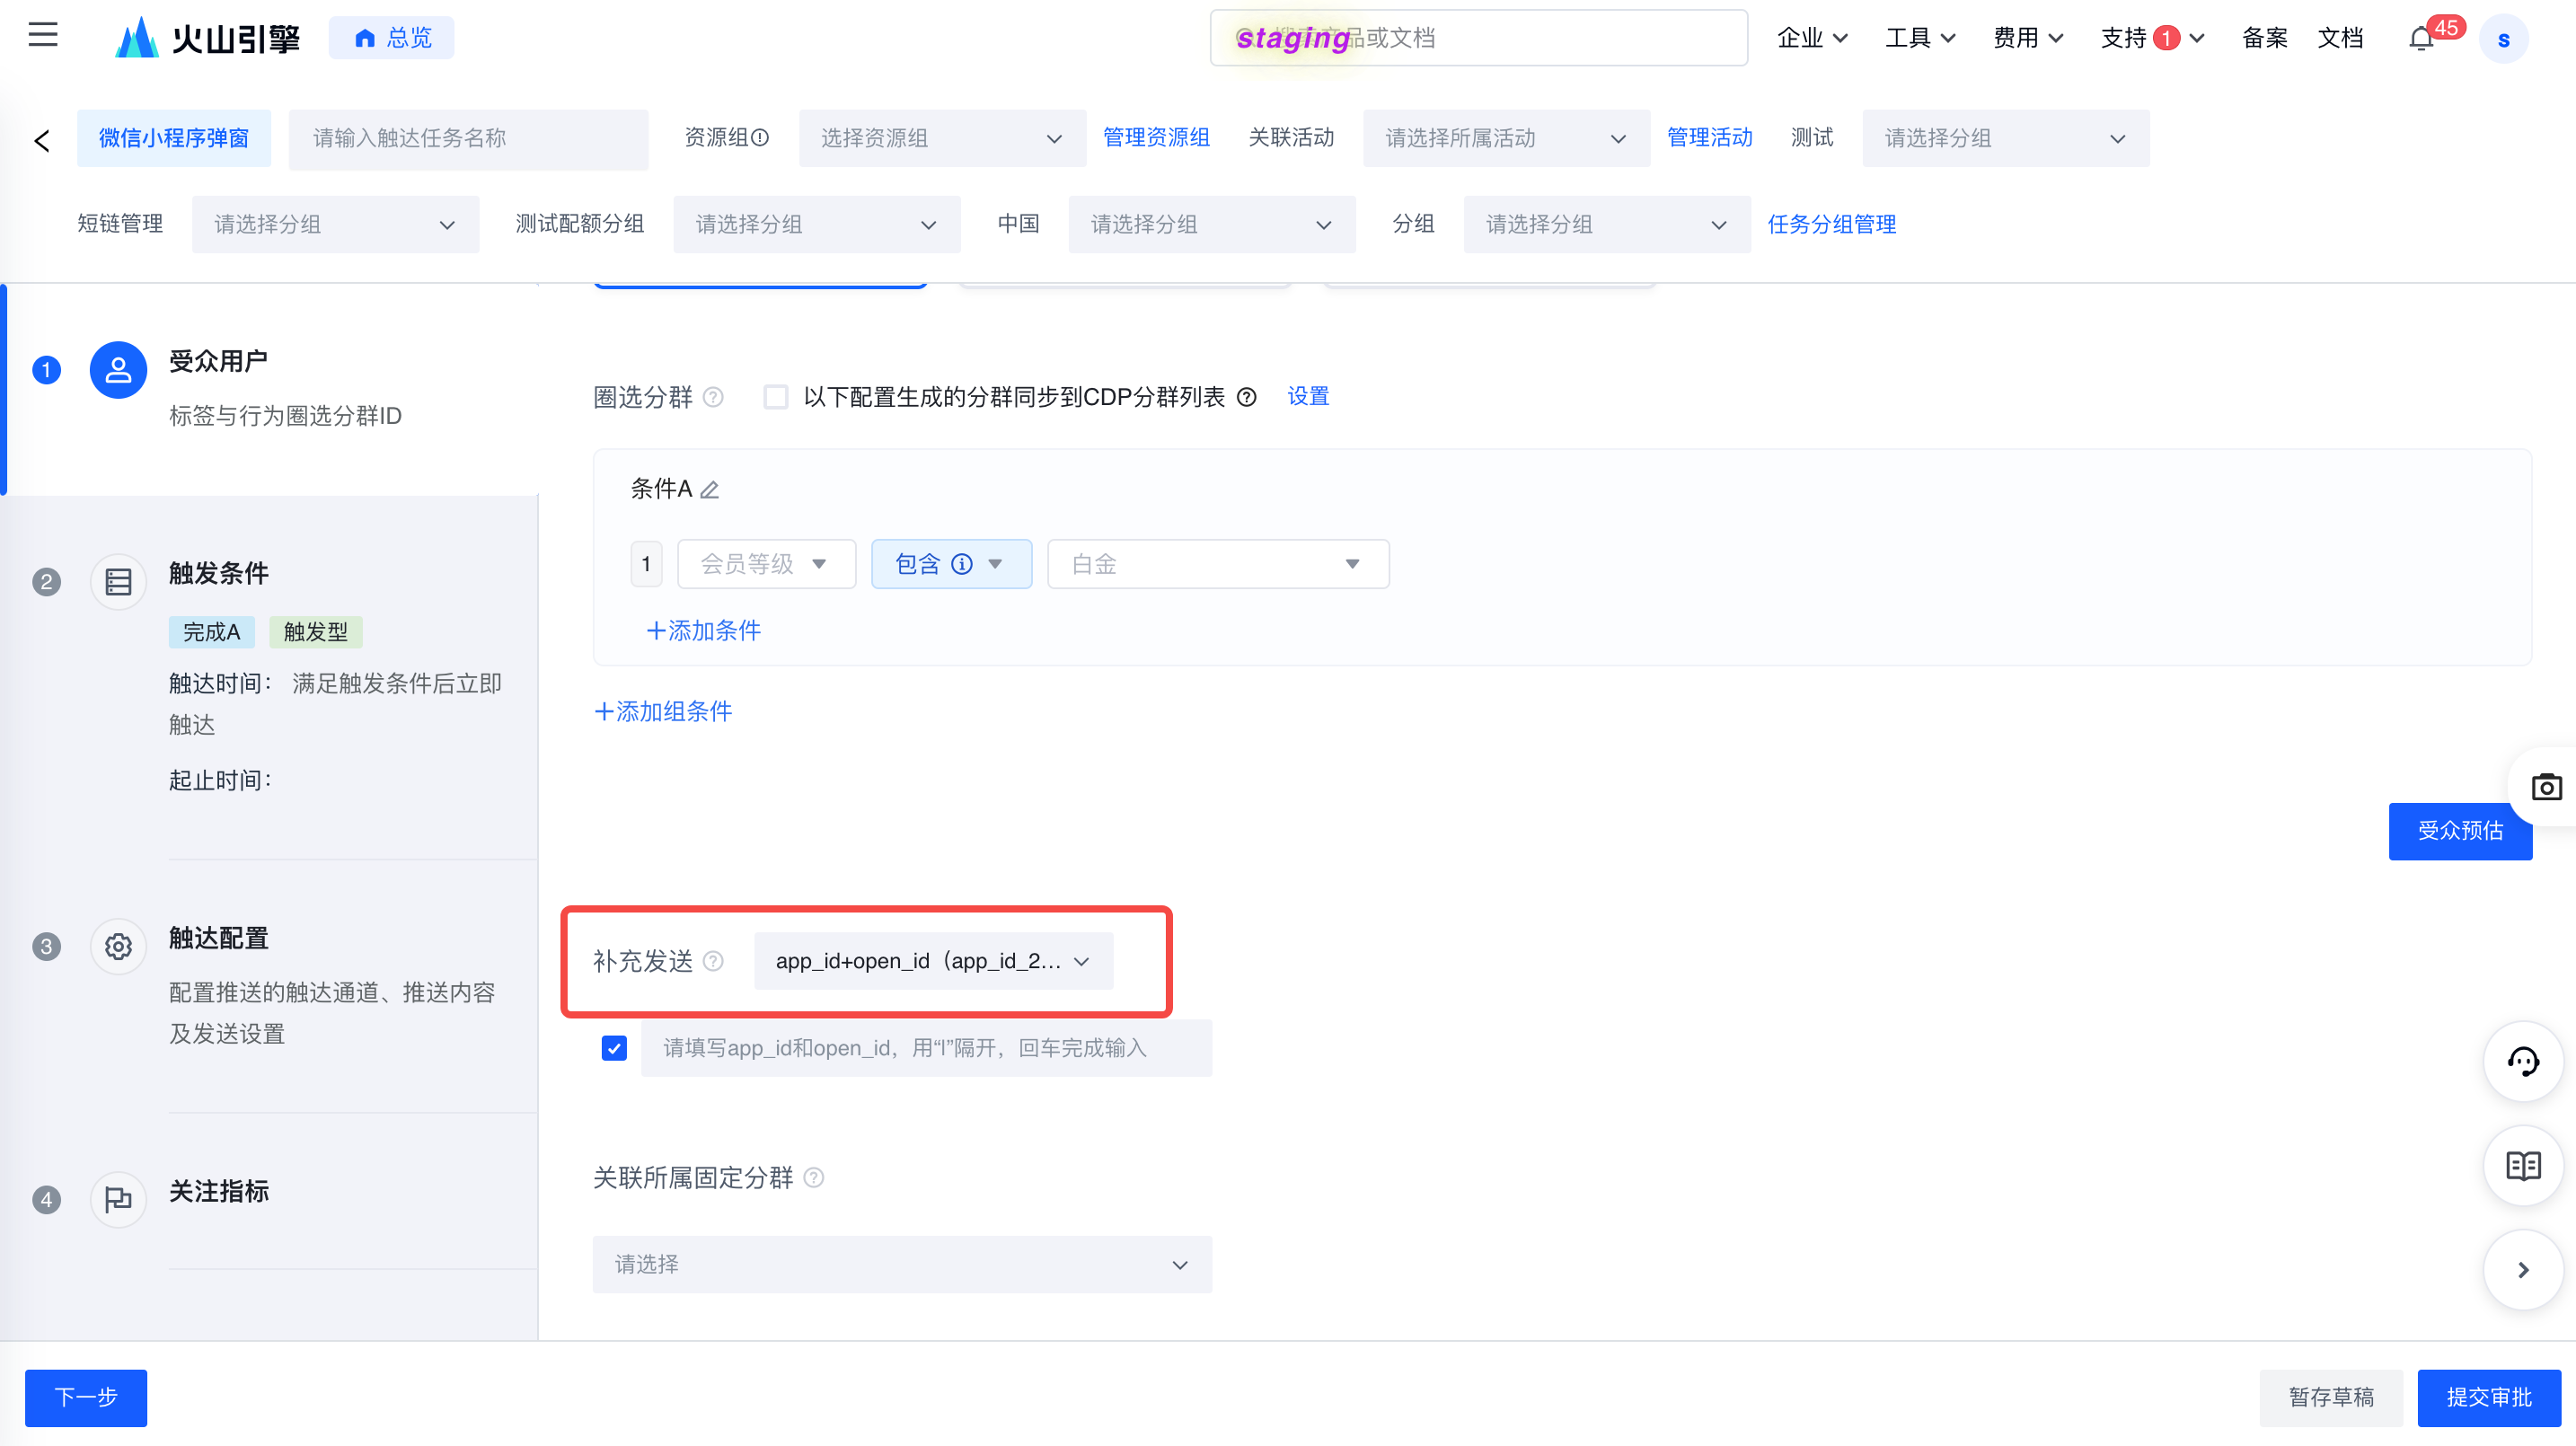Open the user avatar menu
The width and height of the screenshot is (2576, 1446).
pyautogui.click(x=2503, y=39)
